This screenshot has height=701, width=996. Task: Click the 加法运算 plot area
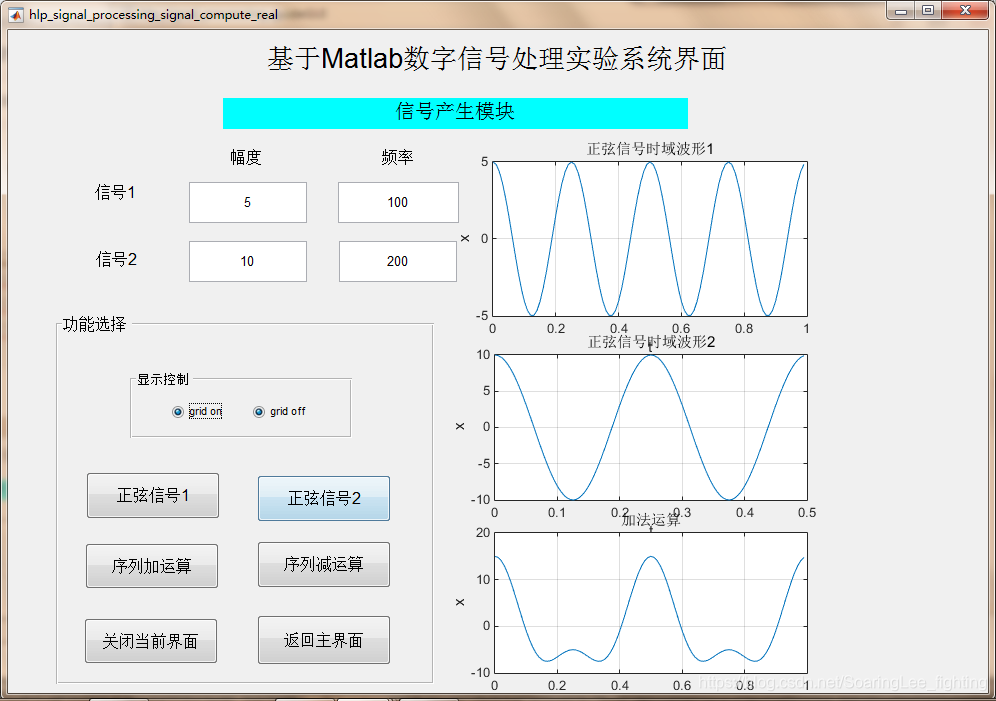click(x=651, y=603)
